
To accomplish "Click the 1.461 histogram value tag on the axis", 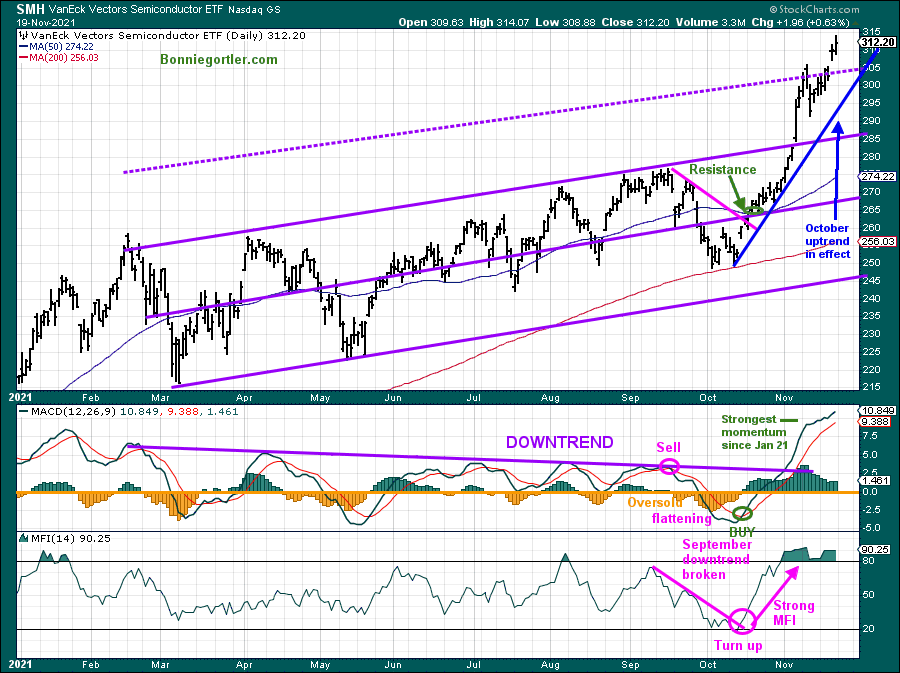I will (x=875, y=481).
